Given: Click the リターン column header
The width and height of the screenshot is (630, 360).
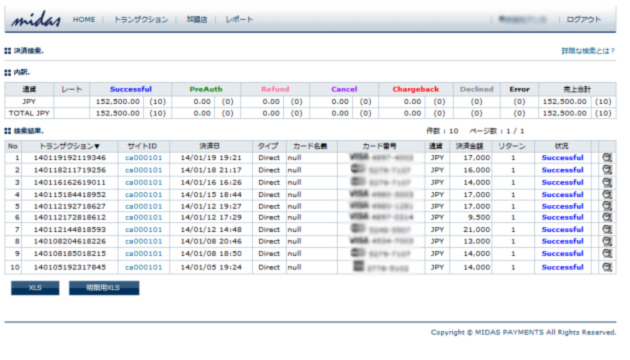Looking at the screenshot, I should pyautogui.click(x=512, y=146).
